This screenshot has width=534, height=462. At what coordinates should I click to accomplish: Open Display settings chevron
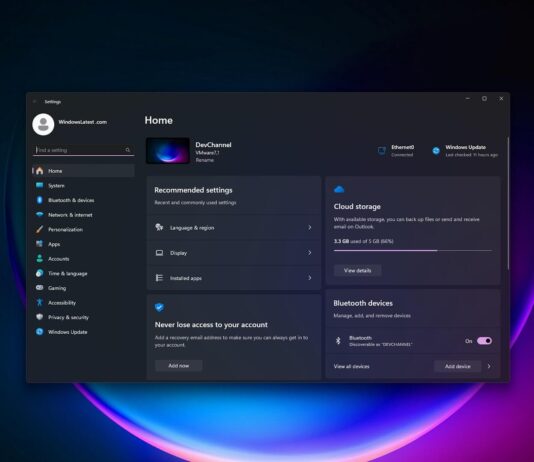pos(310,253)
